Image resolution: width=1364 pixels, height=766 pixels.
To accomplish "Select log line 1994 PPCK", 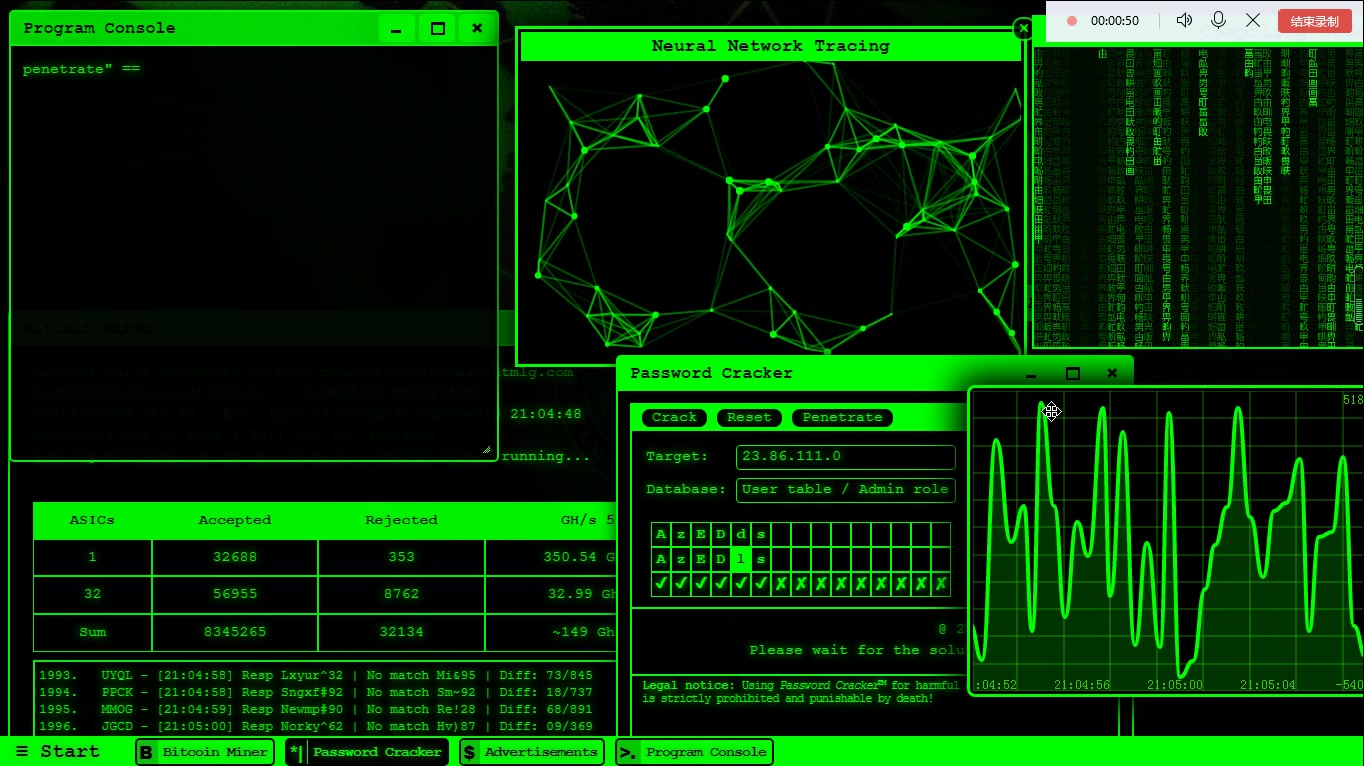I will click(316, 692).
